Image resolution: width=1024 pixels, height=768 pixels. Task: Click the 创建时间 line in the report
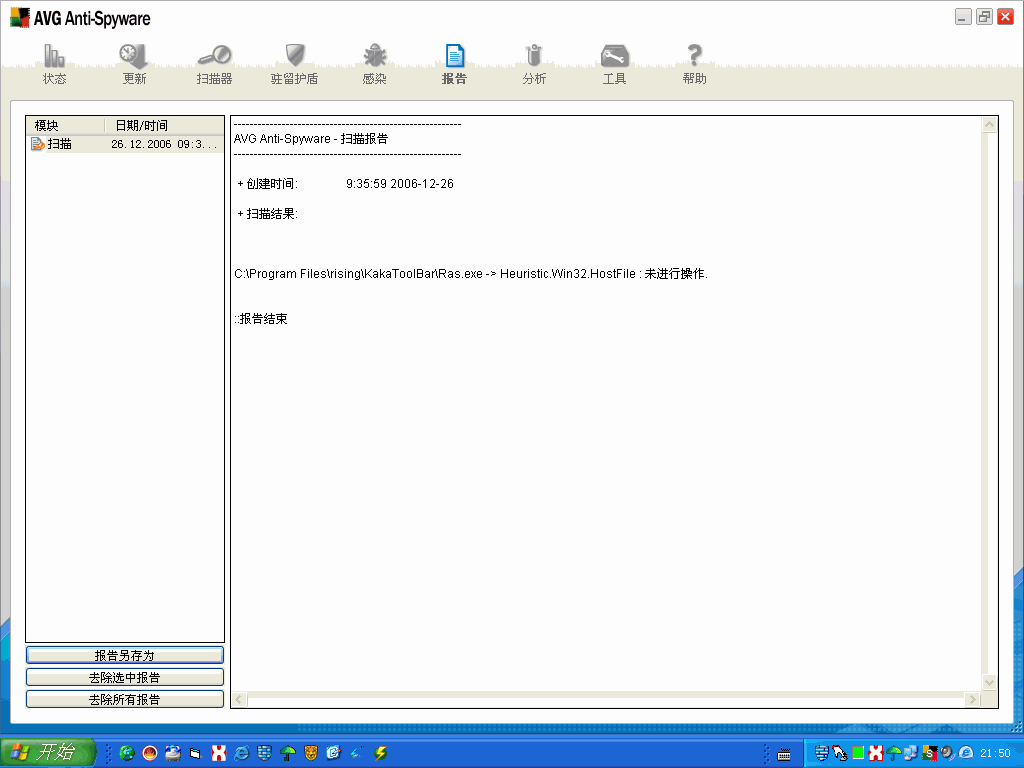tap(345, 184)
